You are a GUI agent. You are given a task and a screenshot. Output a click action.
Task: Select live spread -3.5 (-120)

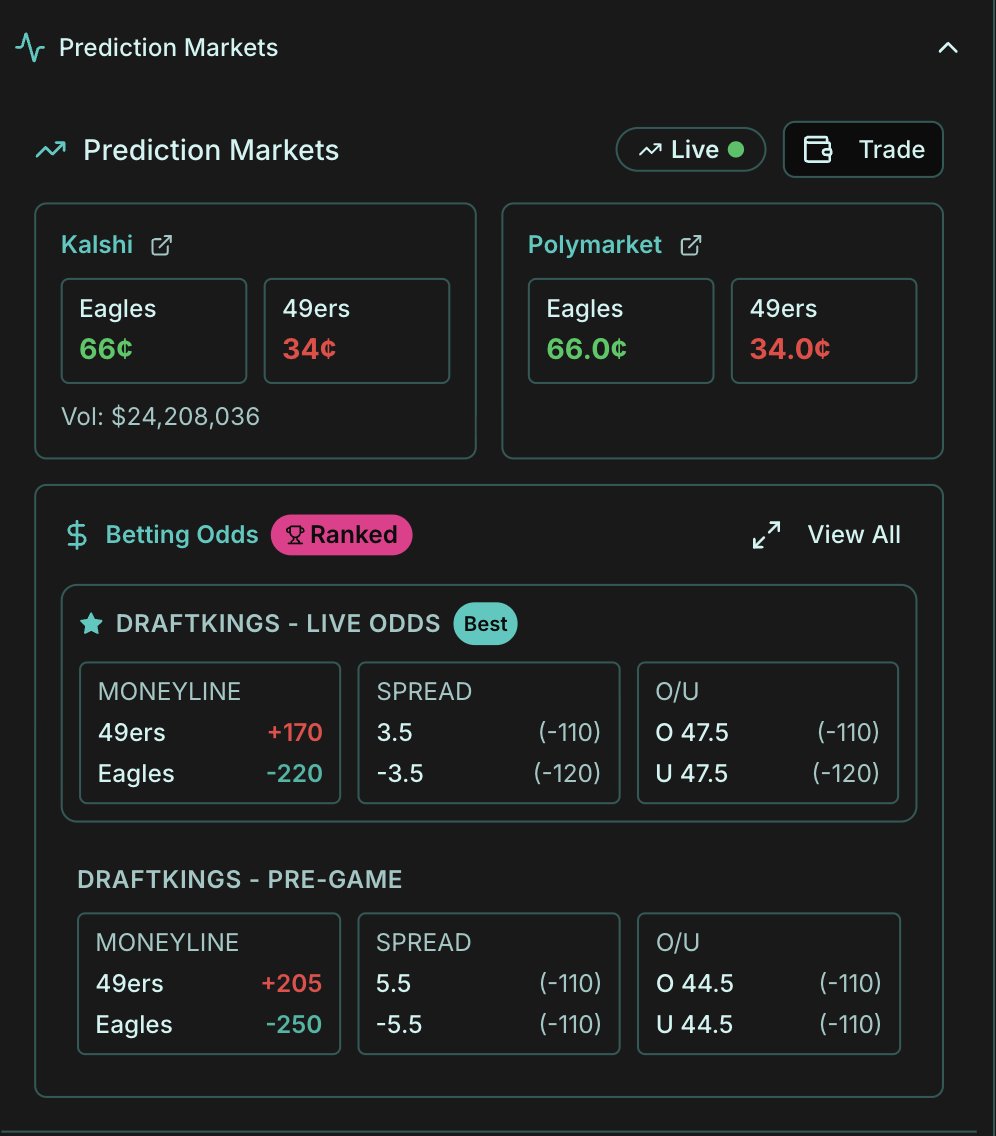tap(489, 774)
